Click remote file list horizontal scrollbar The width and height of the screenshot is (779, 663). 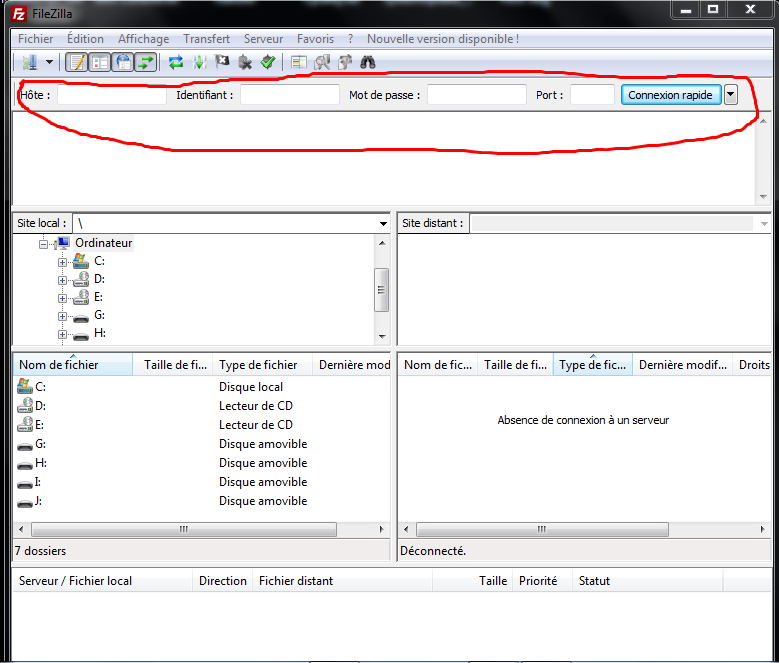click(x=542, y=529)
